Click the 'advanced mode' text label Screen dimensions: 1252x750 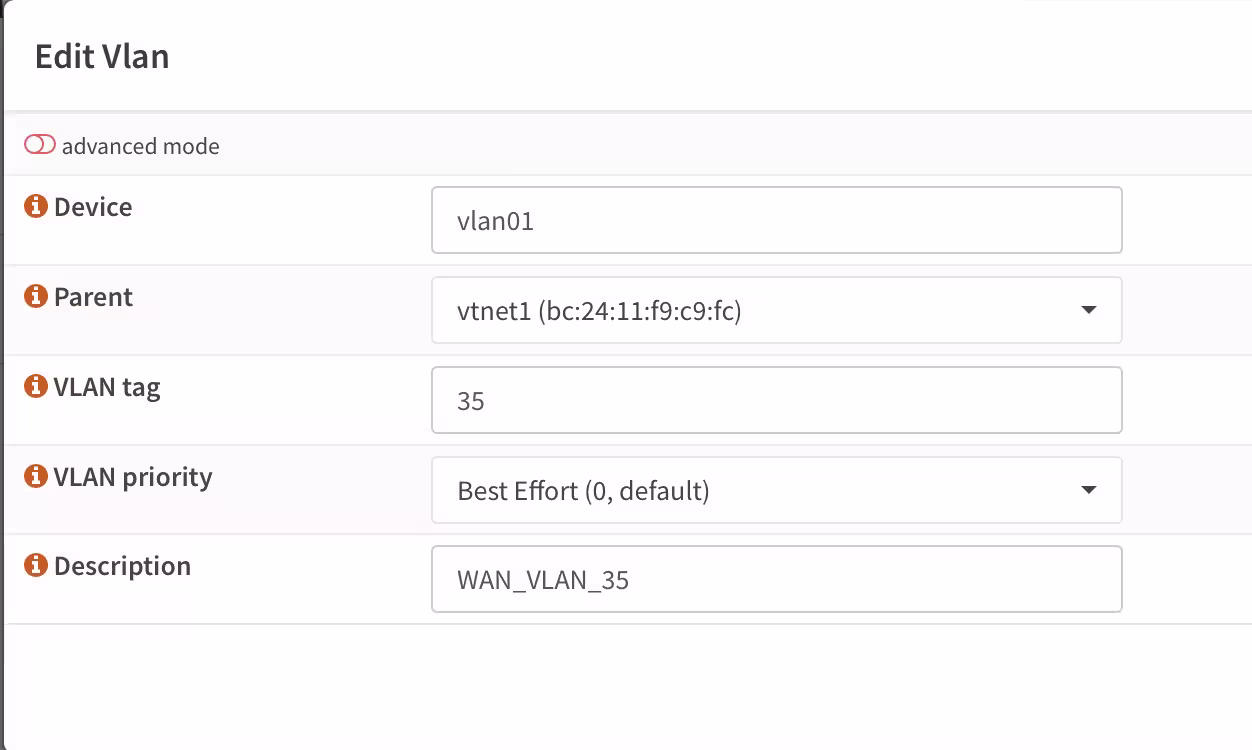tap(140, 146)
